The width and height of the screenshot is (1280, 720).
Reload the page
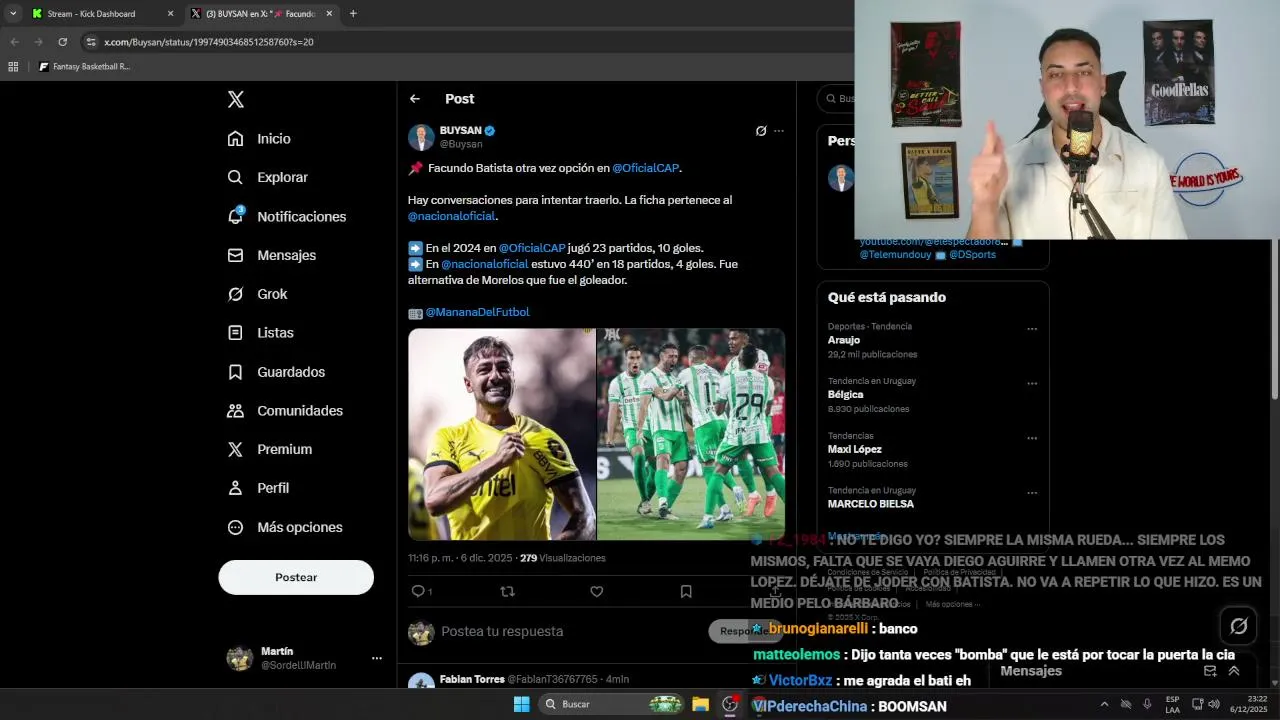pyautogui.click(x=62, y=42)
